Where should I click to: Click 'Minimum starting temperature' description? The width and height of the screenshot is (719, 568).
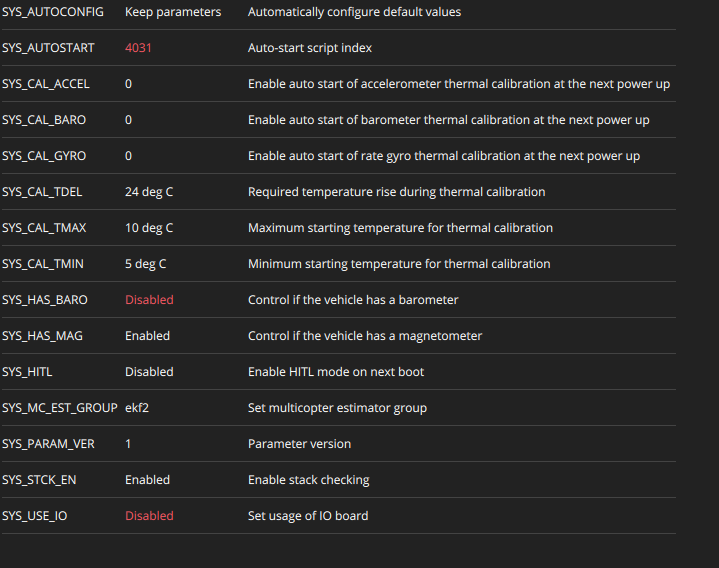coord(399,264)
